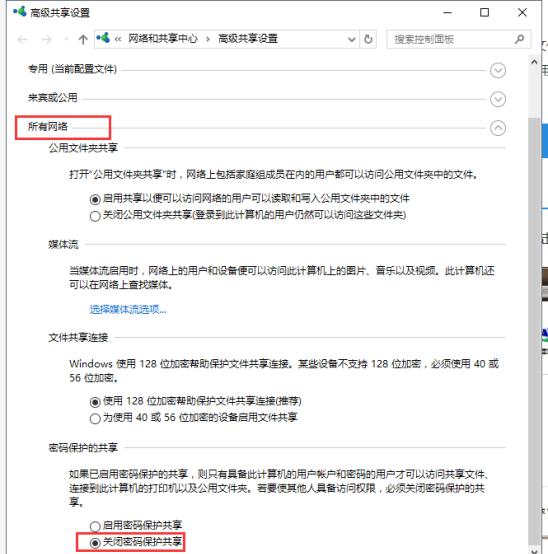The image size is (548, 554).
Task: Click the double chevron in the address bar
Action: [x=118, y=39]
